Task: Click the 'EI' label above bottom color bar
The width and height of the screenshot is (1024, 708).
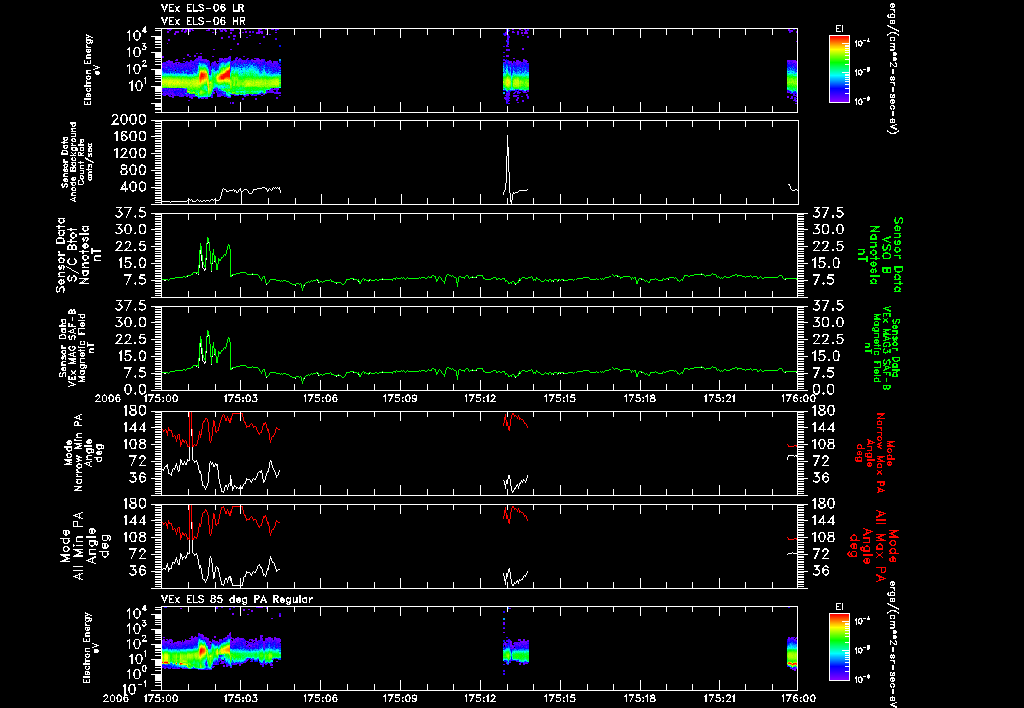Action: click(839, 607)
